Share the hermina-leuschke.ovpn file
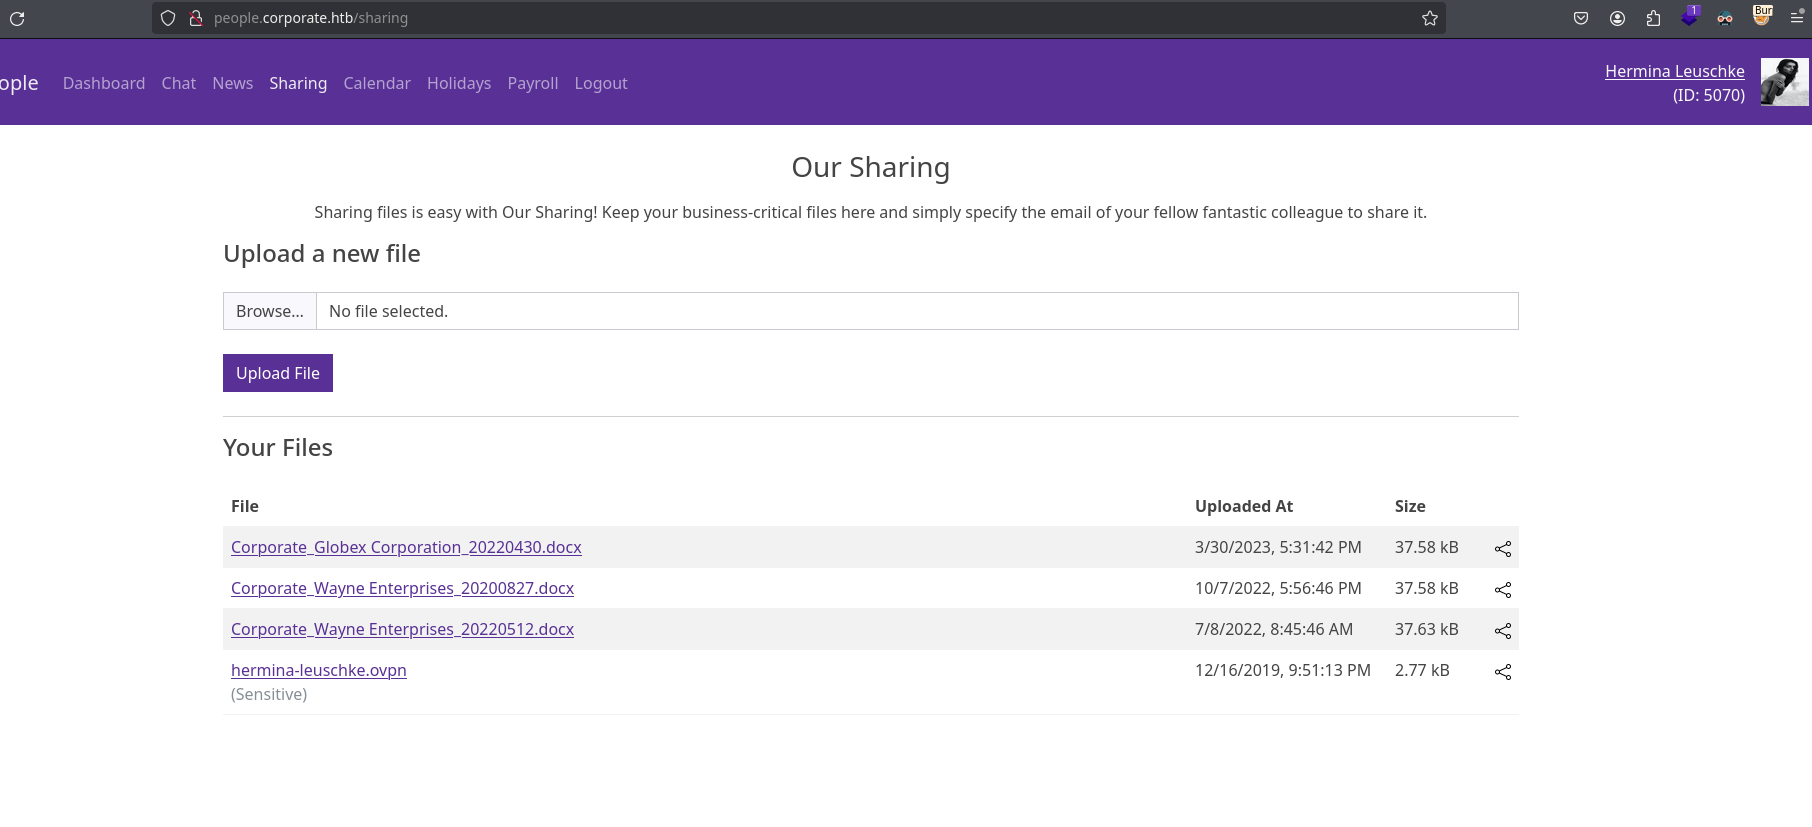The width and height of the screenshot is (1812, 827). (x=1503, y=671)
